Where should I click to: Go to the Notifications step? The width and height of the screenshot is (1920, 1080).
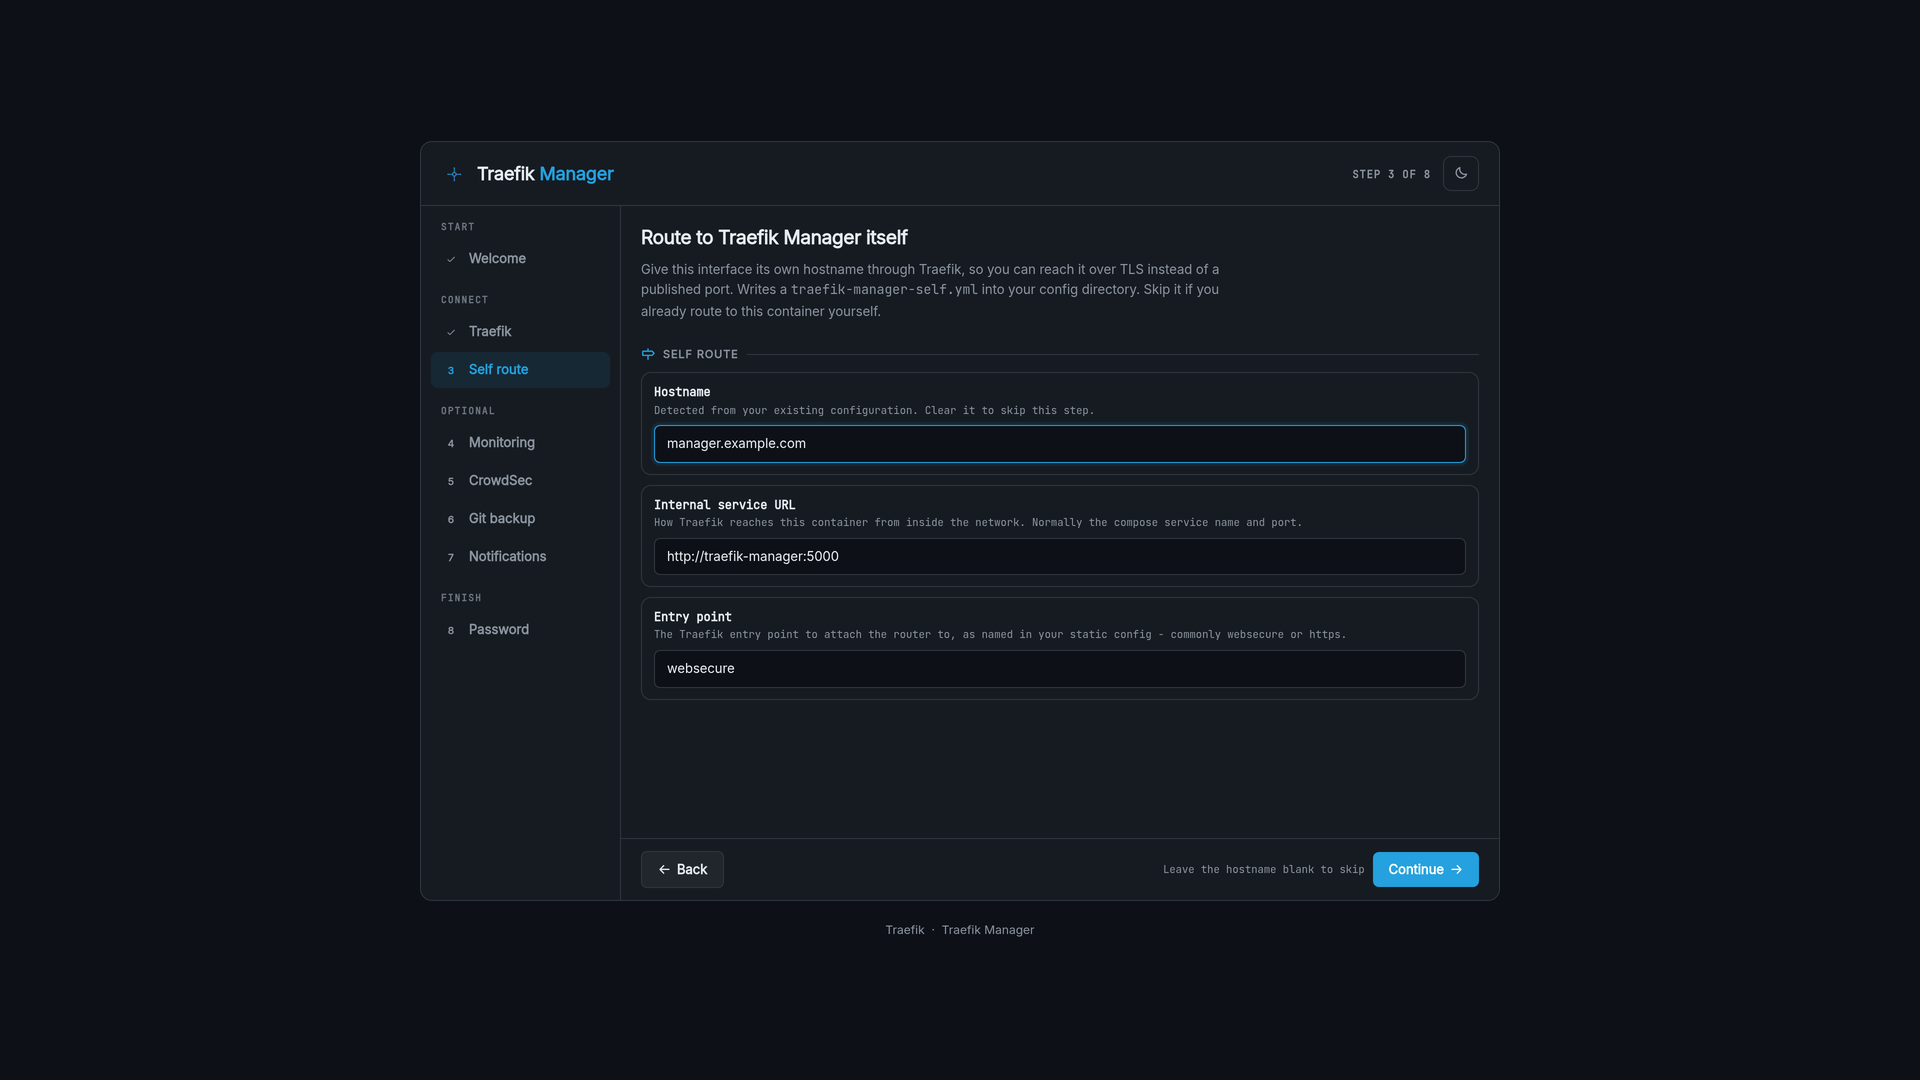[x=520, y=557]
